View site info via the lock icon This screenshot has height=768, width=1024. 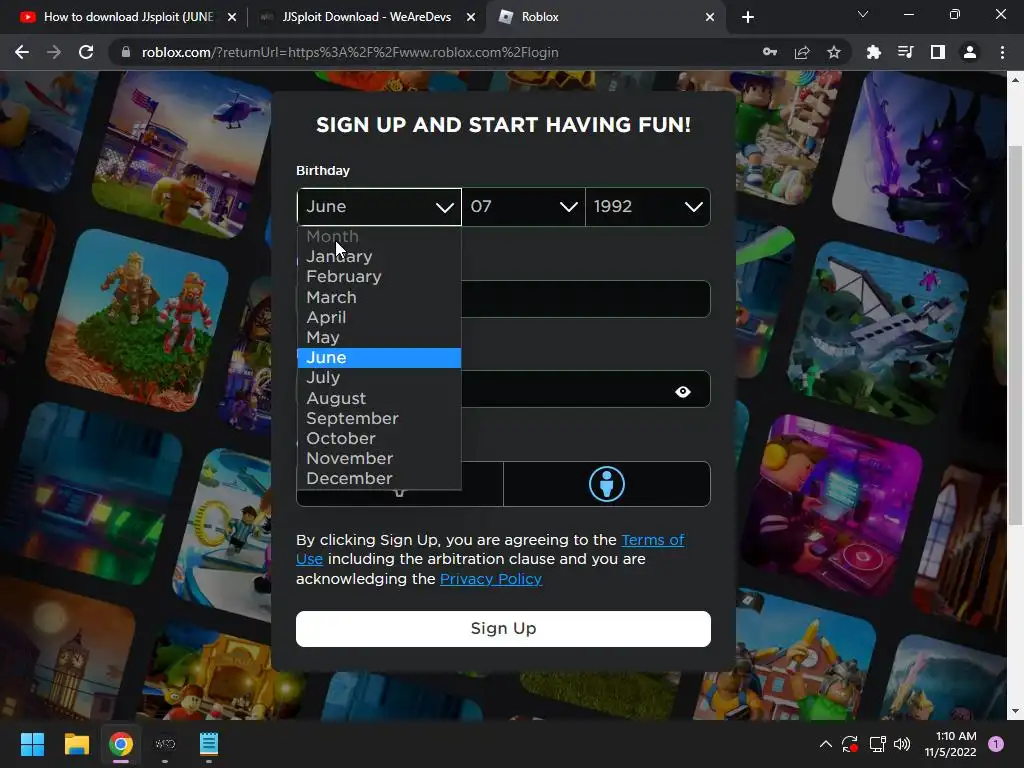pyautogui.click(x=126, y=52)
